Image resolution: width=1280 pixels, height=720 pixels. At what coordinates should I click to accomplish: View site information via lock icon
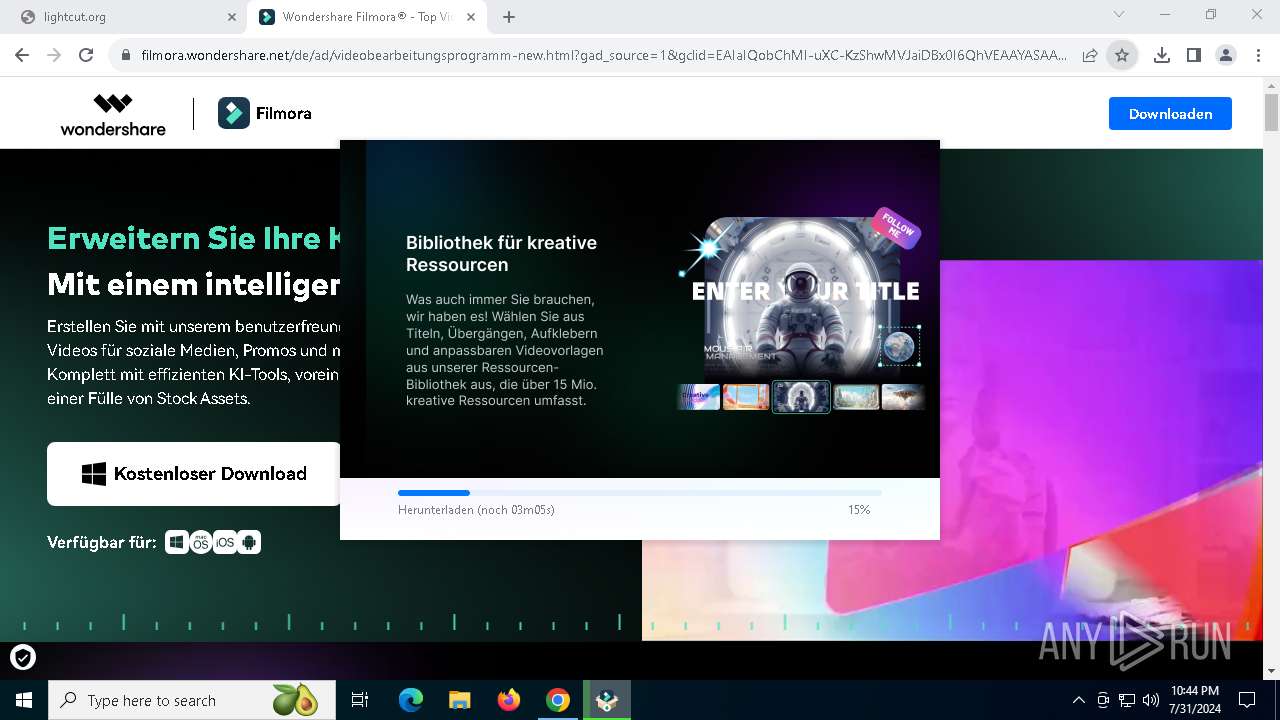pyautogui.click(x=126, y=56)
